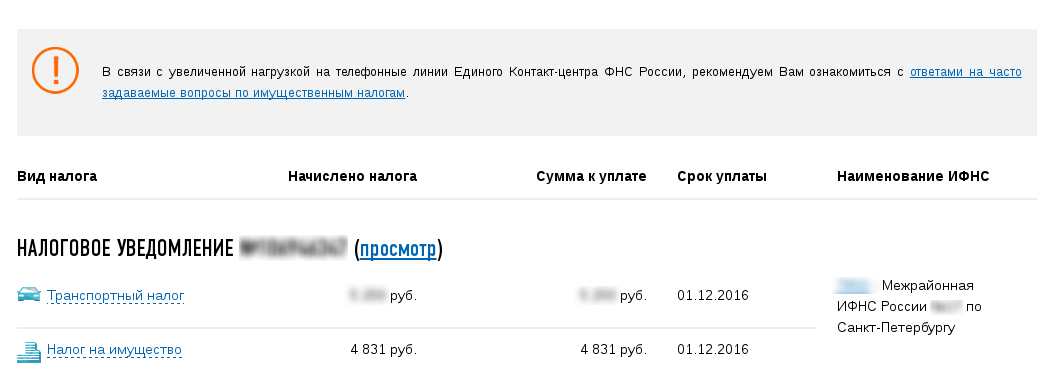Click the orange exclamation warning icon

pyautogui.click(x=55, y=70)
